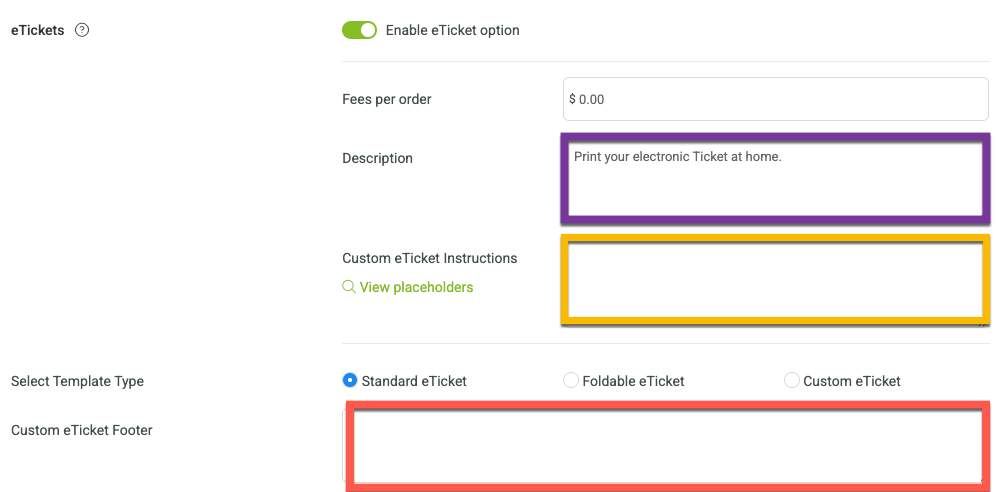The height and width of the screenshot is (492, 1002).
Task: Click the "Description" field label
Action: [x=377, y=158]
